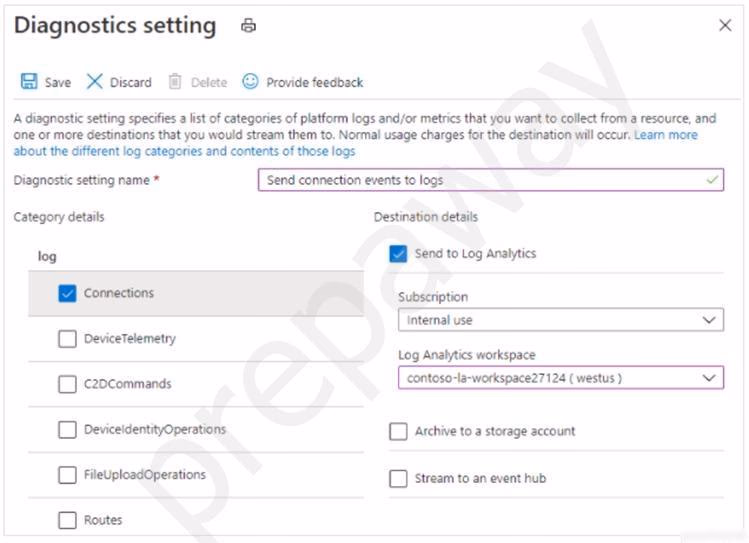Viewport: 749px width, 543px height.
Task: Enable the DeviceTelemetry checkbox
Action: [67, 339]
